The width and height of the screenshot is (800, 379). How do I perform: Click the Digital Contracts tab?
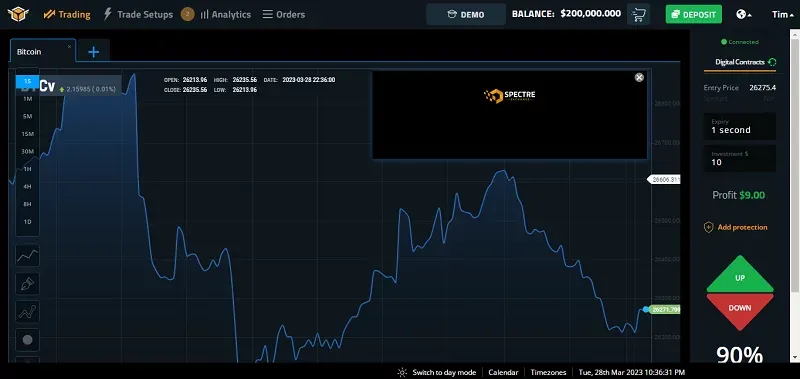740,62
